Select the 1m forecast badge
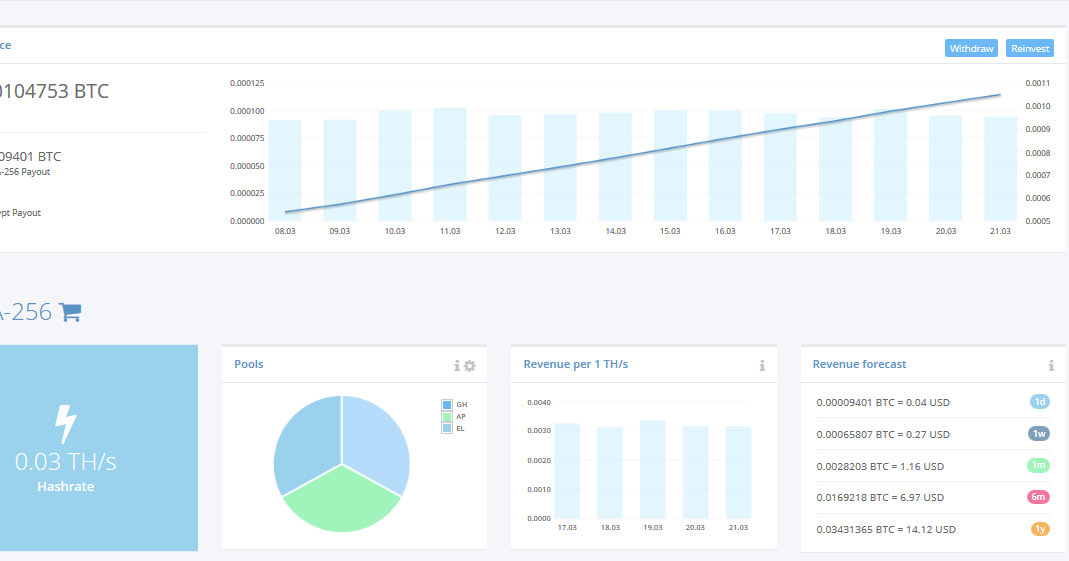 (1038, 466)
